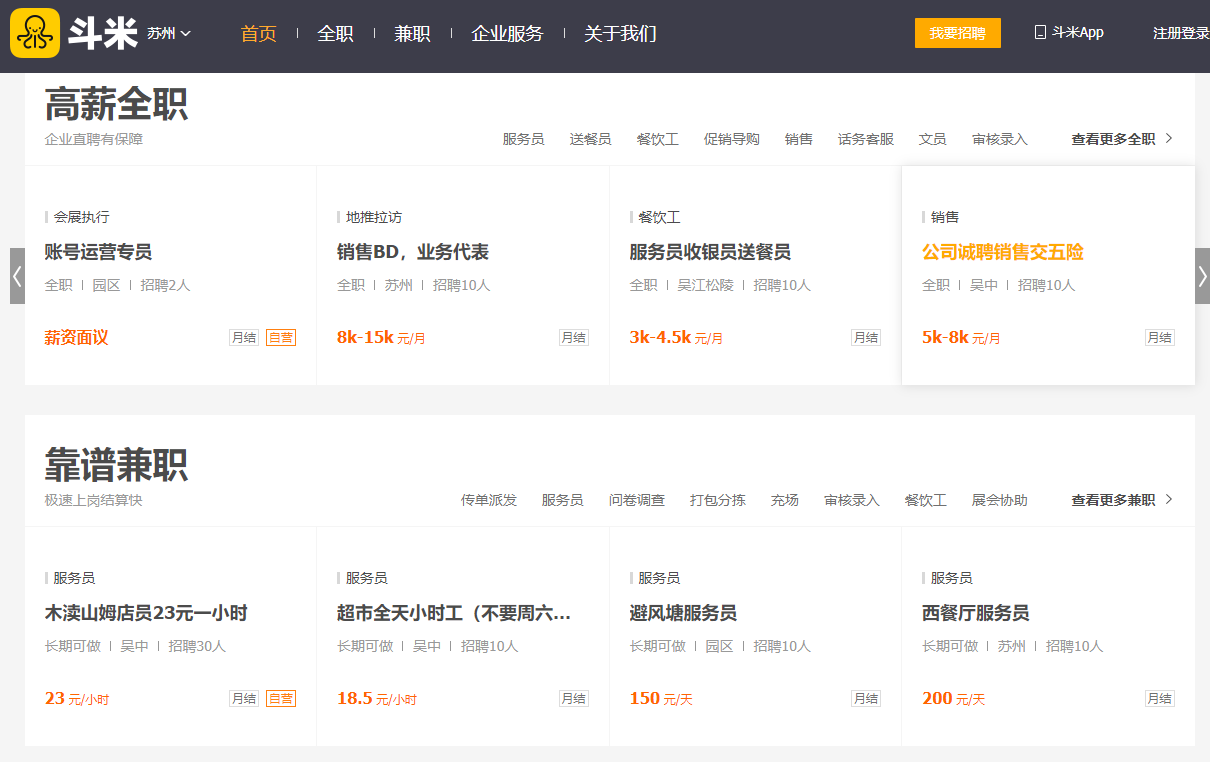Image resolution: width=1210 pixels, height=762 pixels.
Task: Open the 公司诚聘销售交五险 job listing
Action: pos(1002,252)
